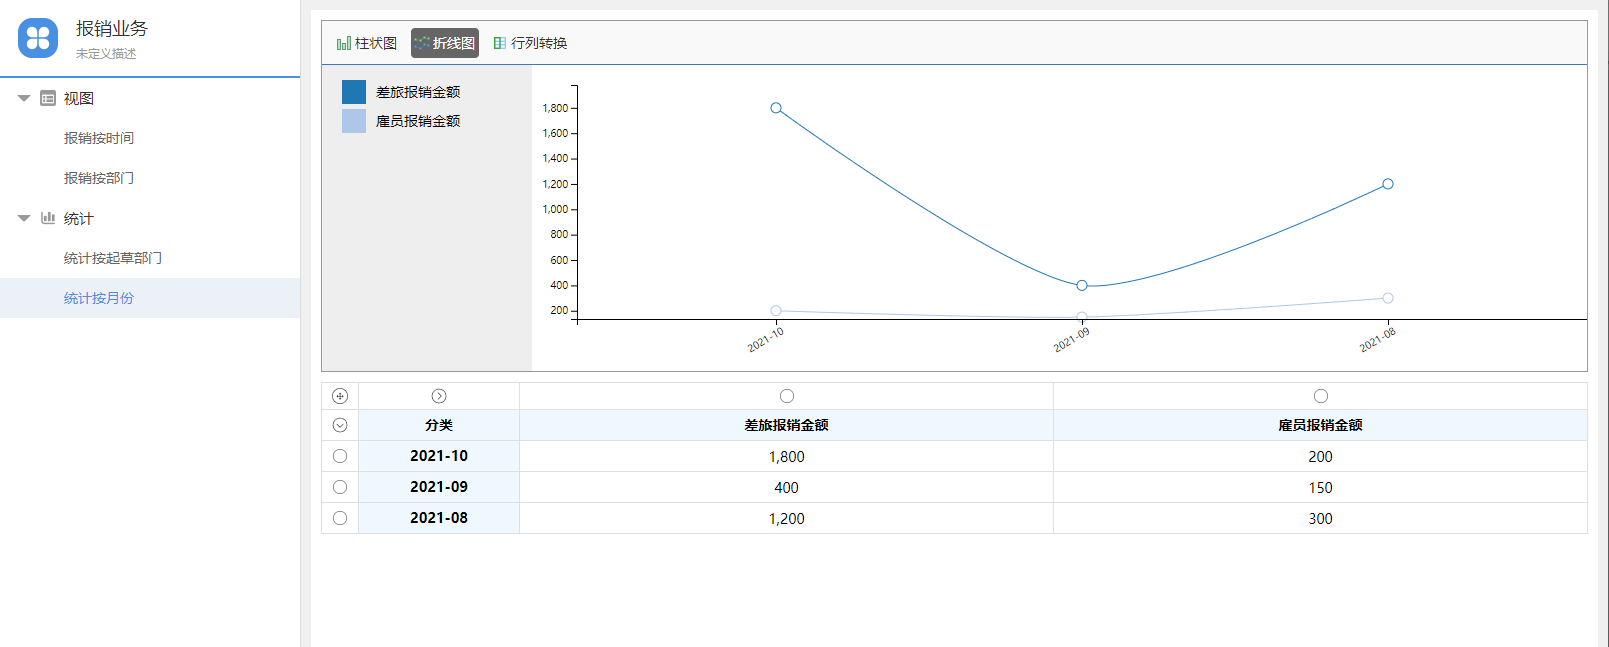Viewport: 1609px width, 647px height.
Task: Open 报销按部门 view
Action: (x=99, y=178)
